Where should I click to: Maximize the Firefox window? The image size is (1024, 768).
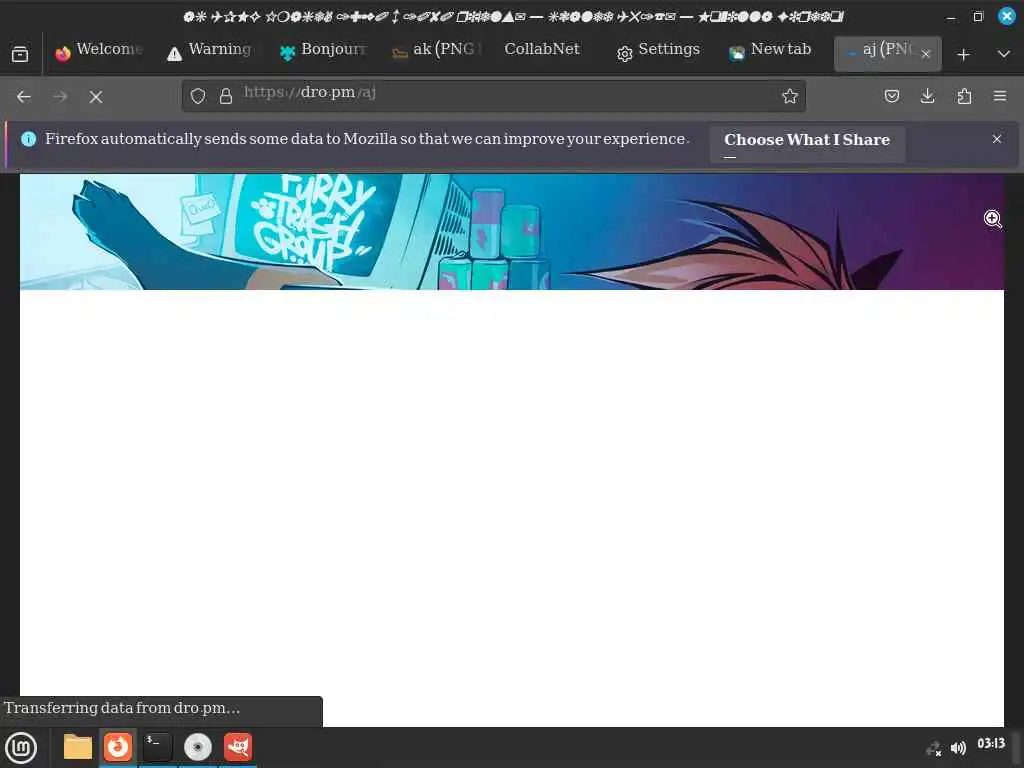tap(978, 17)
